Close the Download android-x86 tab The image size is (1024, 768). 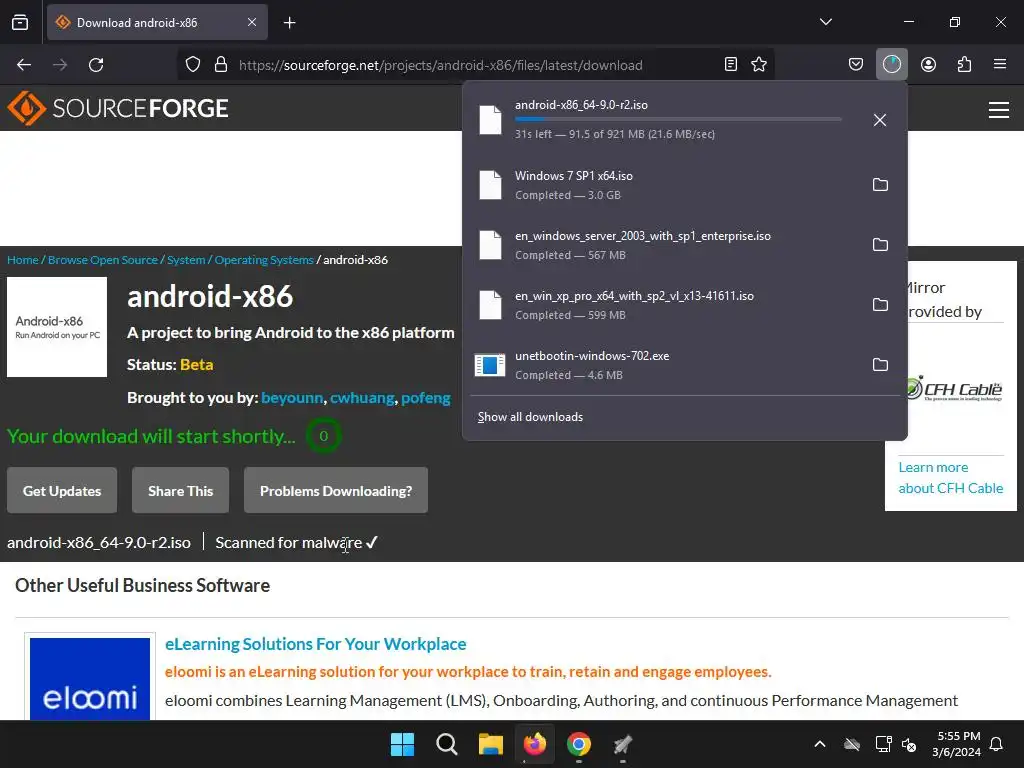(252, 22)
